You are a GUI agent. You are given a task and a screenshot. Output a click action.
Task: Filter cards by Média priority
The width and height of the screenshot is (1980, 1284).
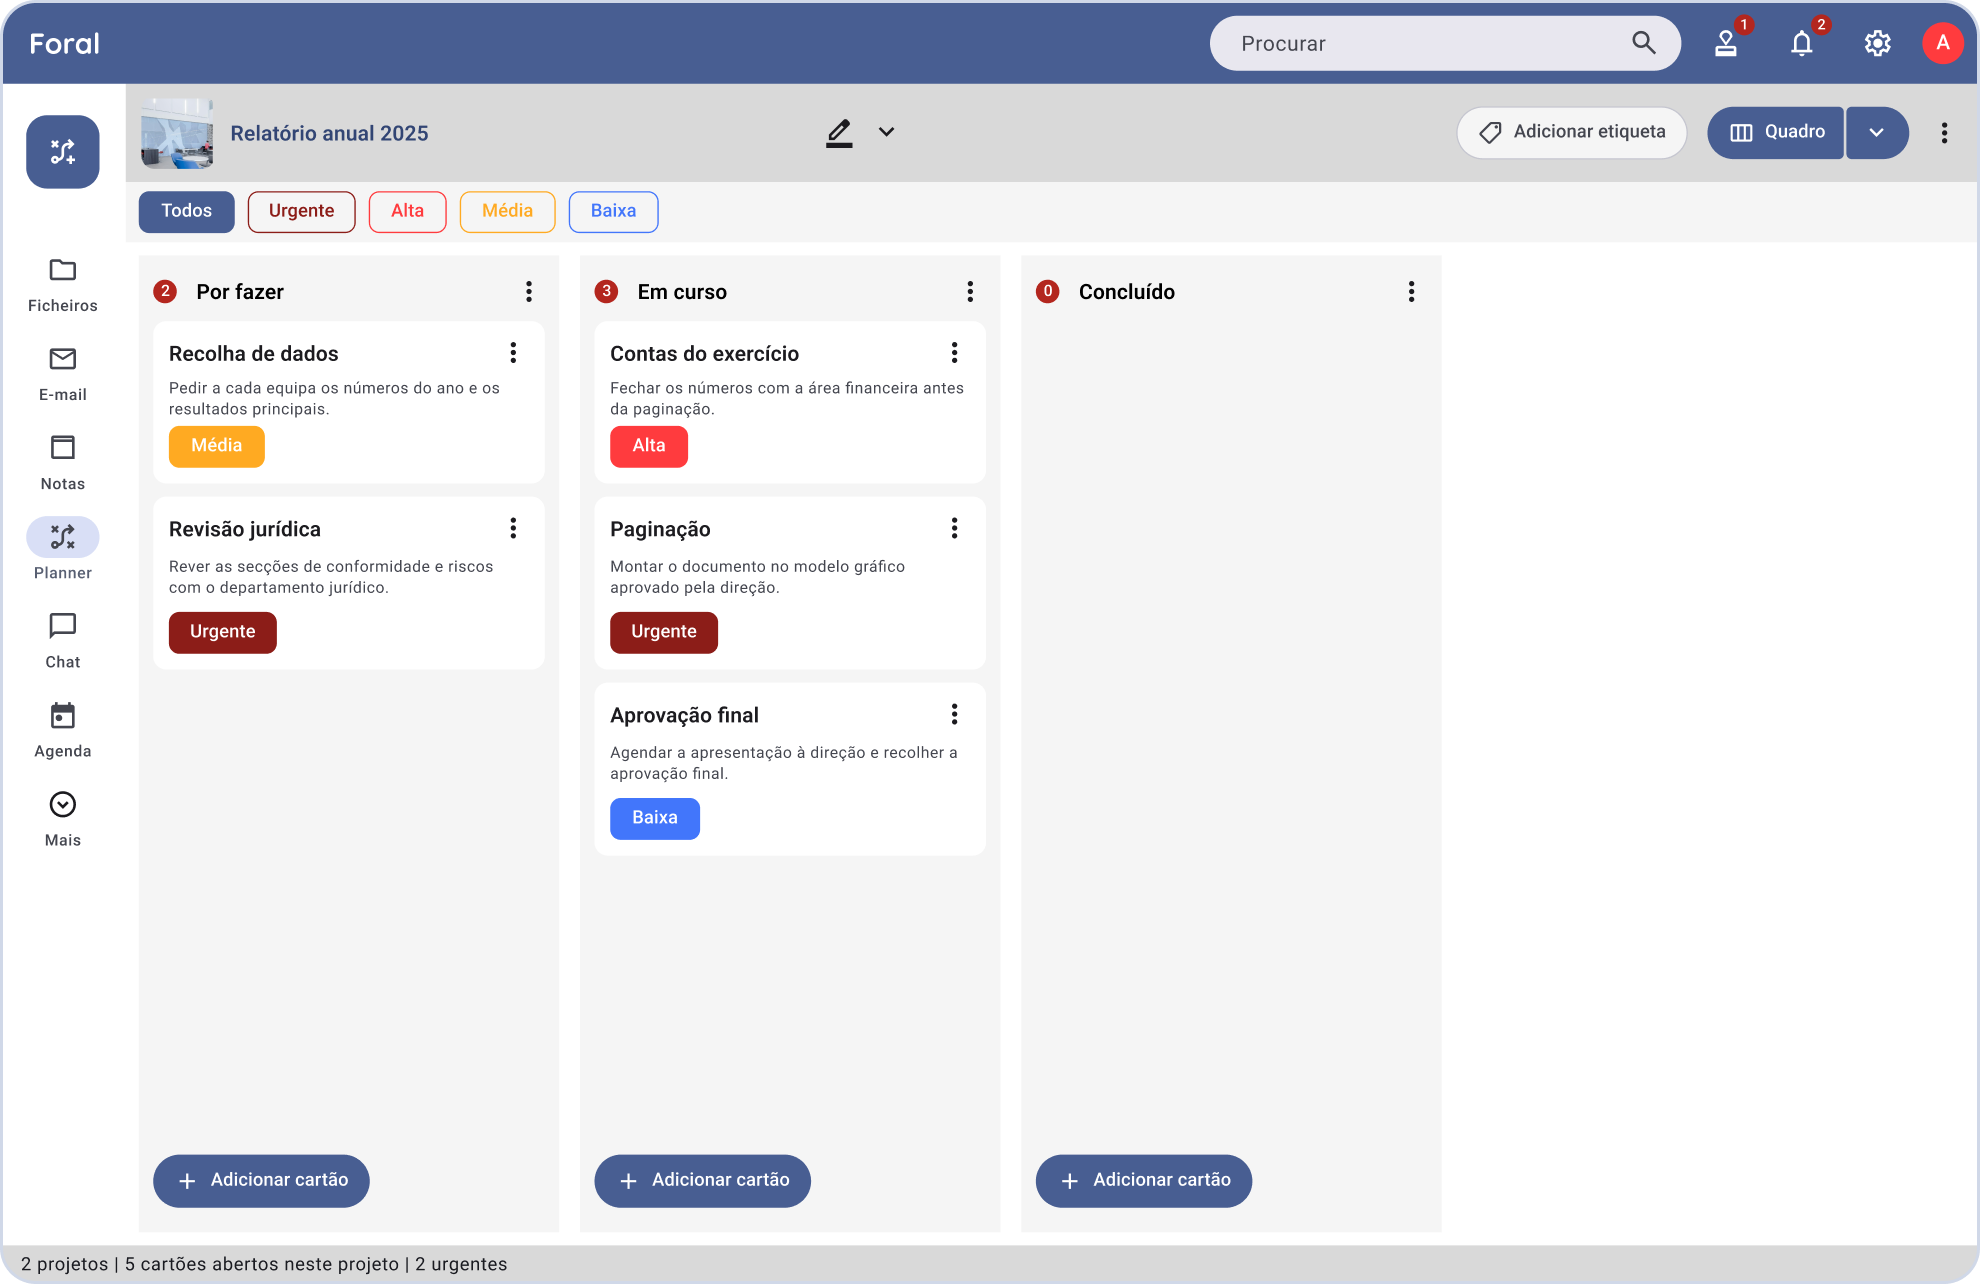(x=507, y=211)
